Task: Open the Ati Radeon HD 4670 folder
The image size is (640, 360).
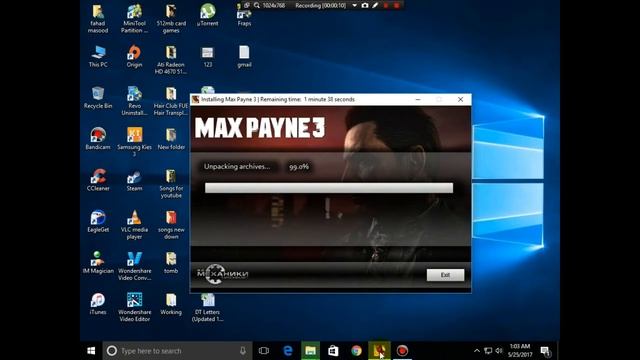Action: pos(171,60)
